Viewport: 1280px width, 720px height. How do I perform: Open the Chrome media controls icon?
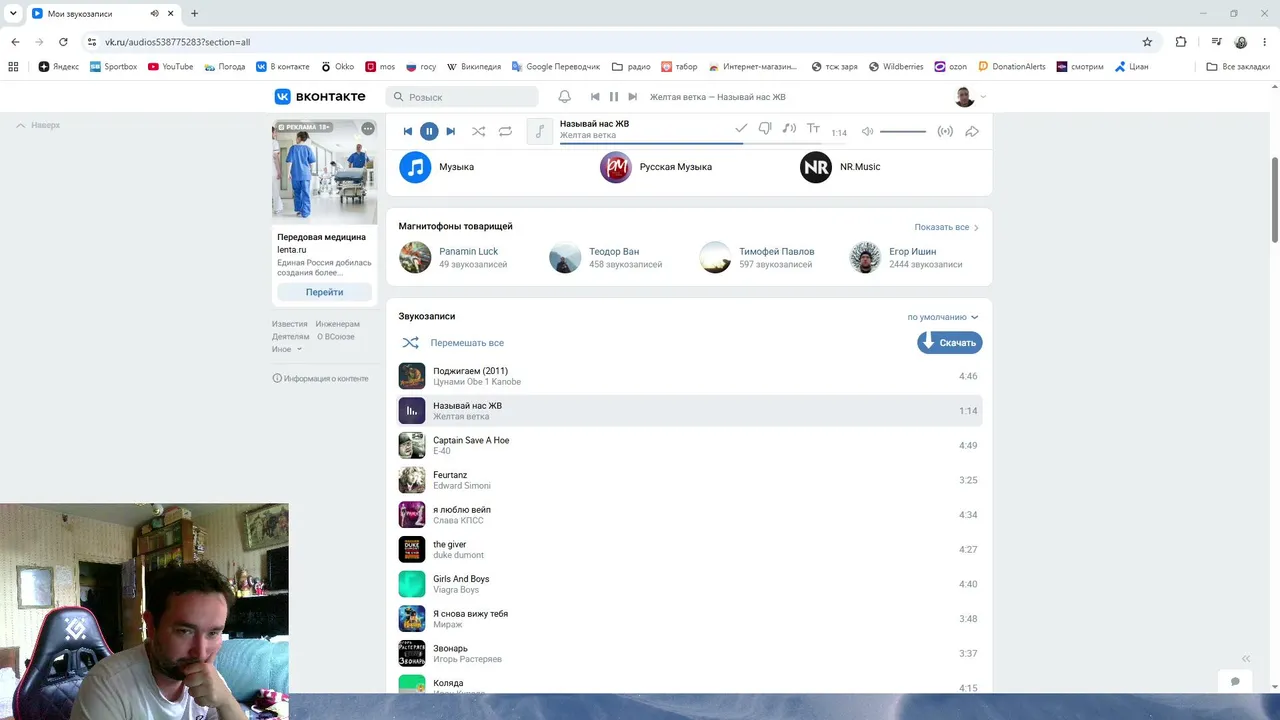[x=1216, y=42]
